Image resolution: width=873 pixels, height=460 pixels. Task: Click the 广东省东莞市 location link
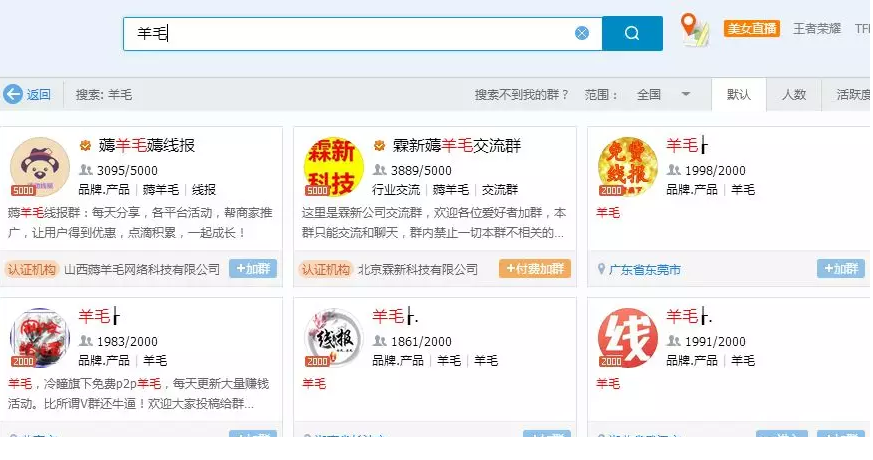(644, 270)
